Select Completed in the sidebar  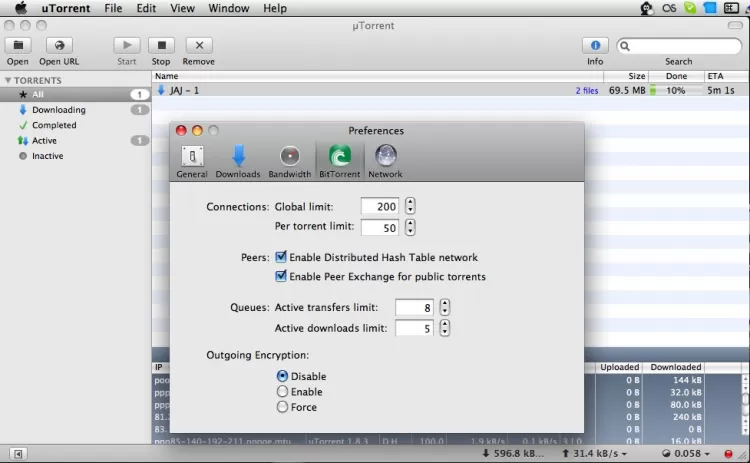coord(76,125)
